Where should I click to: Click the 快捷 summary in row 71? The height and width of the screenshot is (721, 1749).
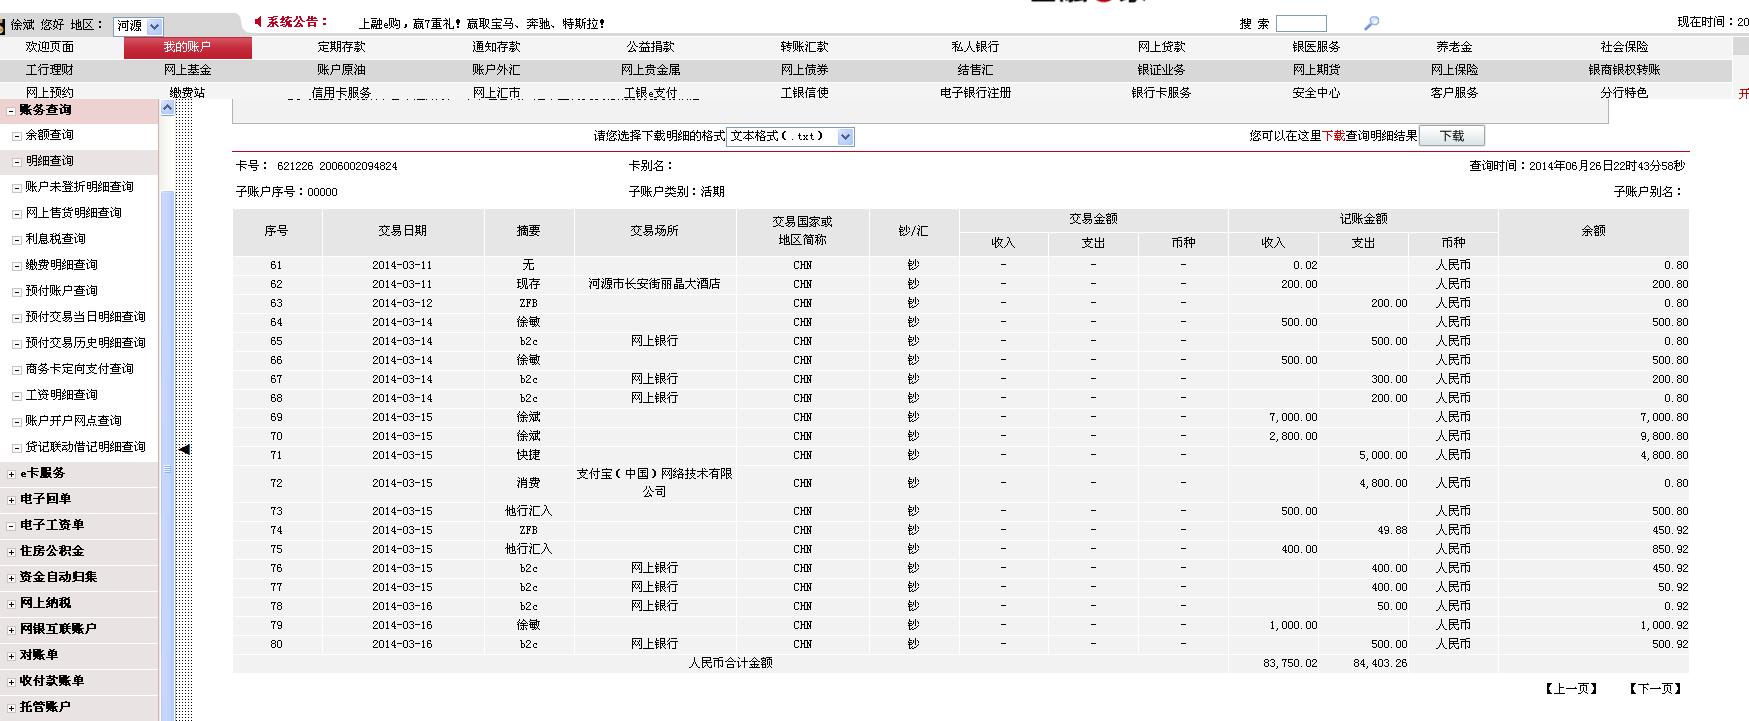[528, 455]
